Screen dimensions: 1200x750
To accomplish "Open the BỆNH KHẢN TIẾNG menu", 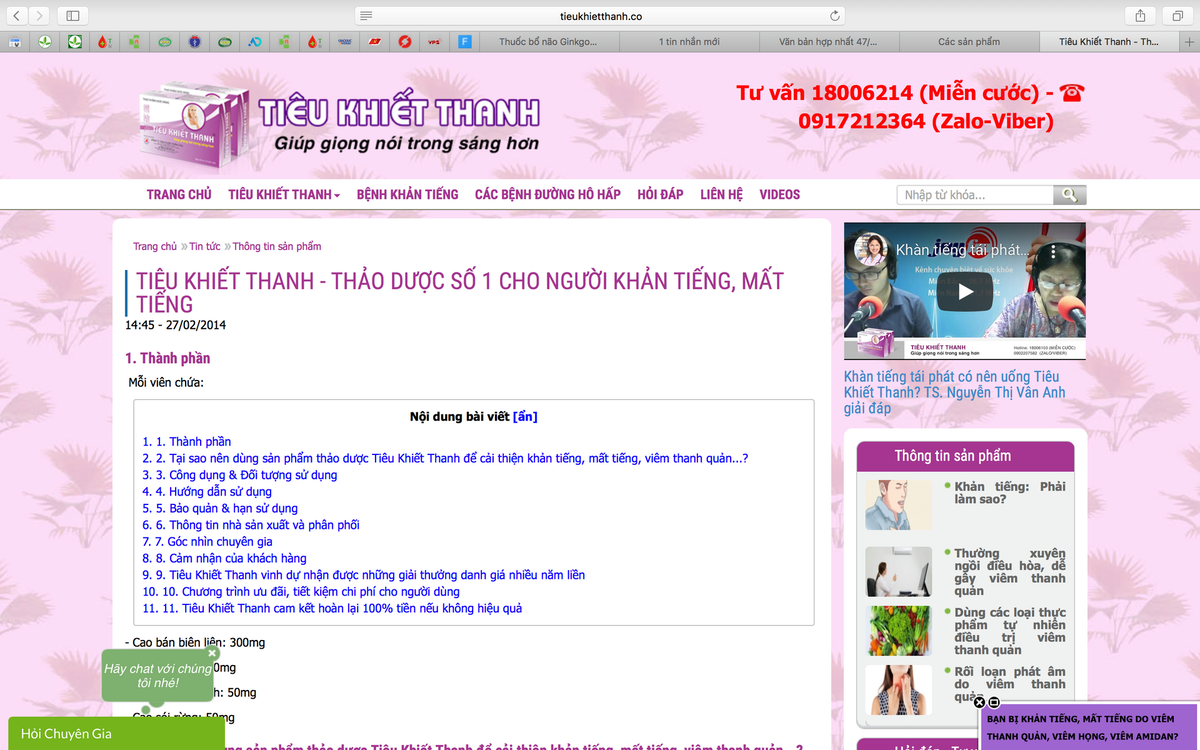I will point(407,194).
